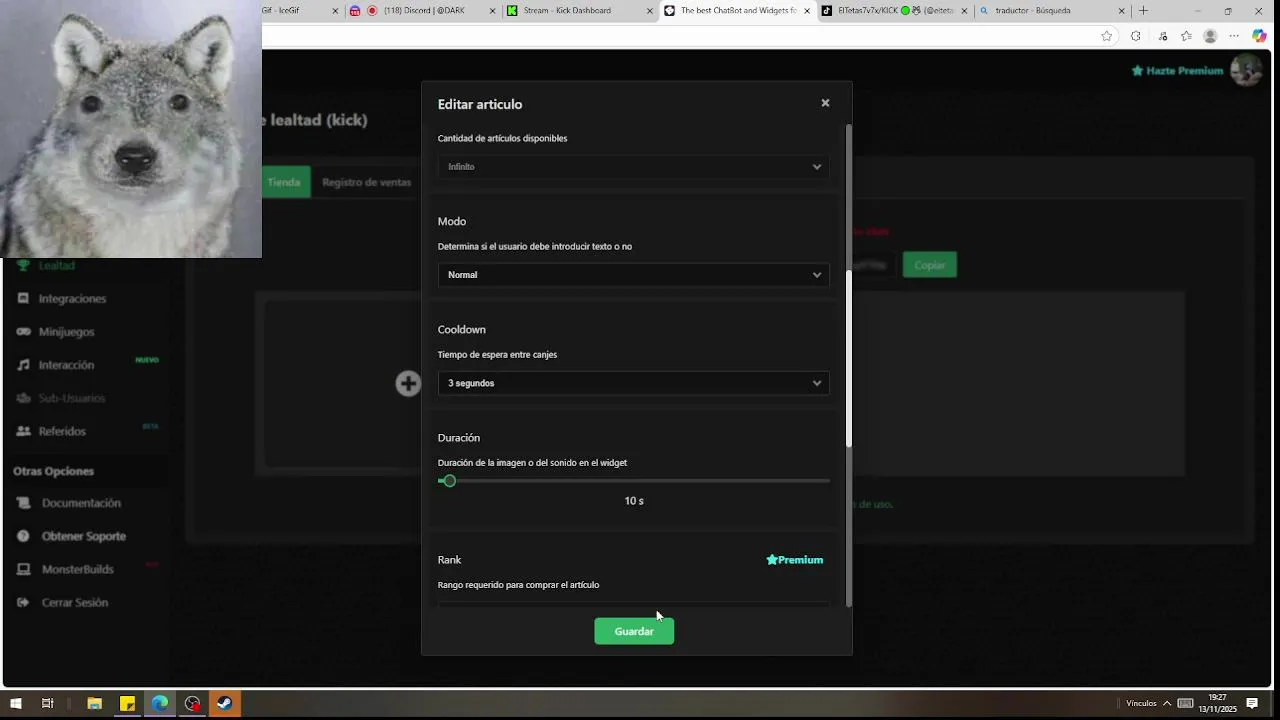Switch to the Stream - Kick Dashboard tab
The height and width of the screenshot is (720, 1280).
pyautogui.click(x=580, y=11)
